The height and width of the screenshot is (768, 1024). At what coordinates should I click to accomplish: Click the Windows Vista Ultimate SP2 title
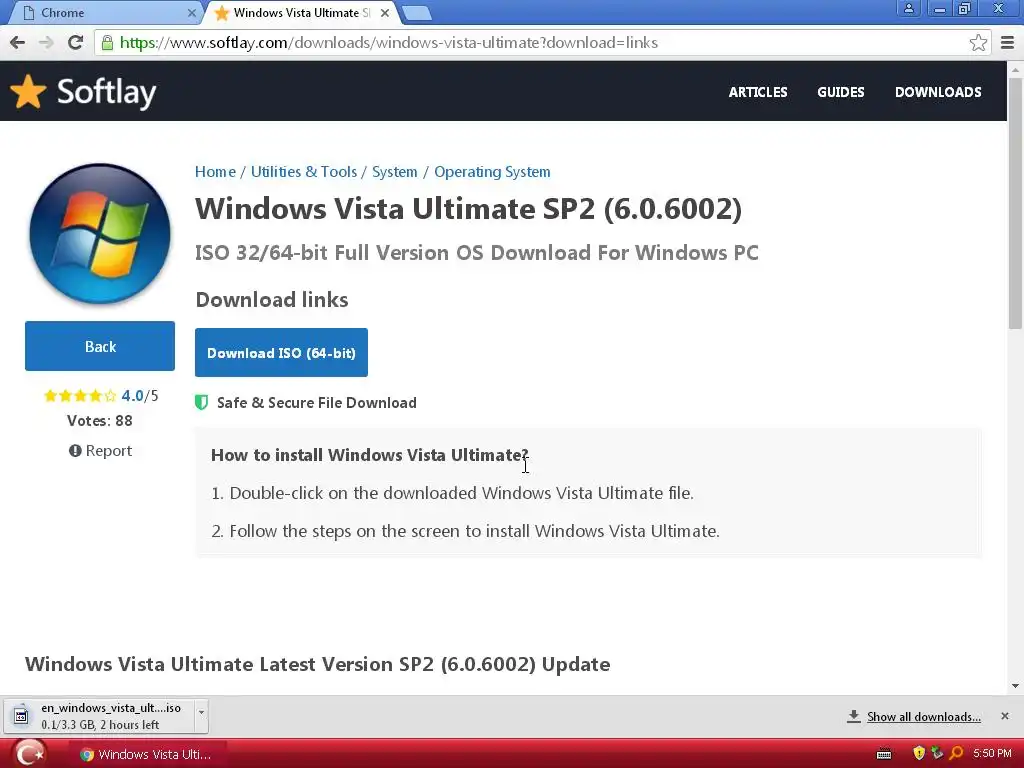coord(468,209)
